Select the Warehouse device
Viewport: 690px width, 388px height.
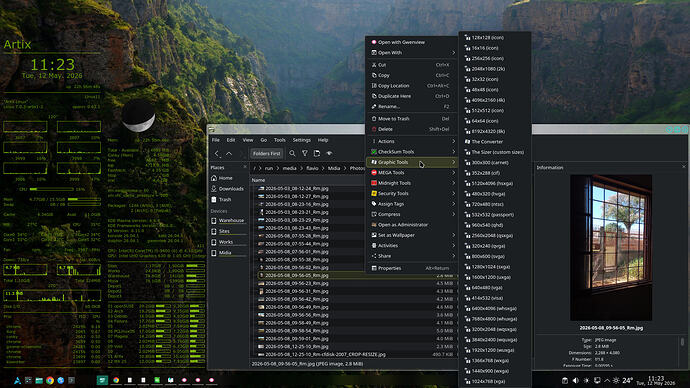click(x=228, y=220)
